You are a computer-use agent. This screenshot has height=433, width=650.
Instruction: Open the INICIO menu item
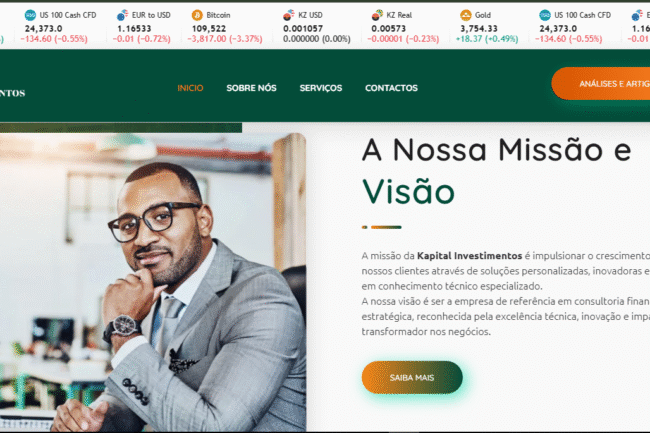point(190,88)
